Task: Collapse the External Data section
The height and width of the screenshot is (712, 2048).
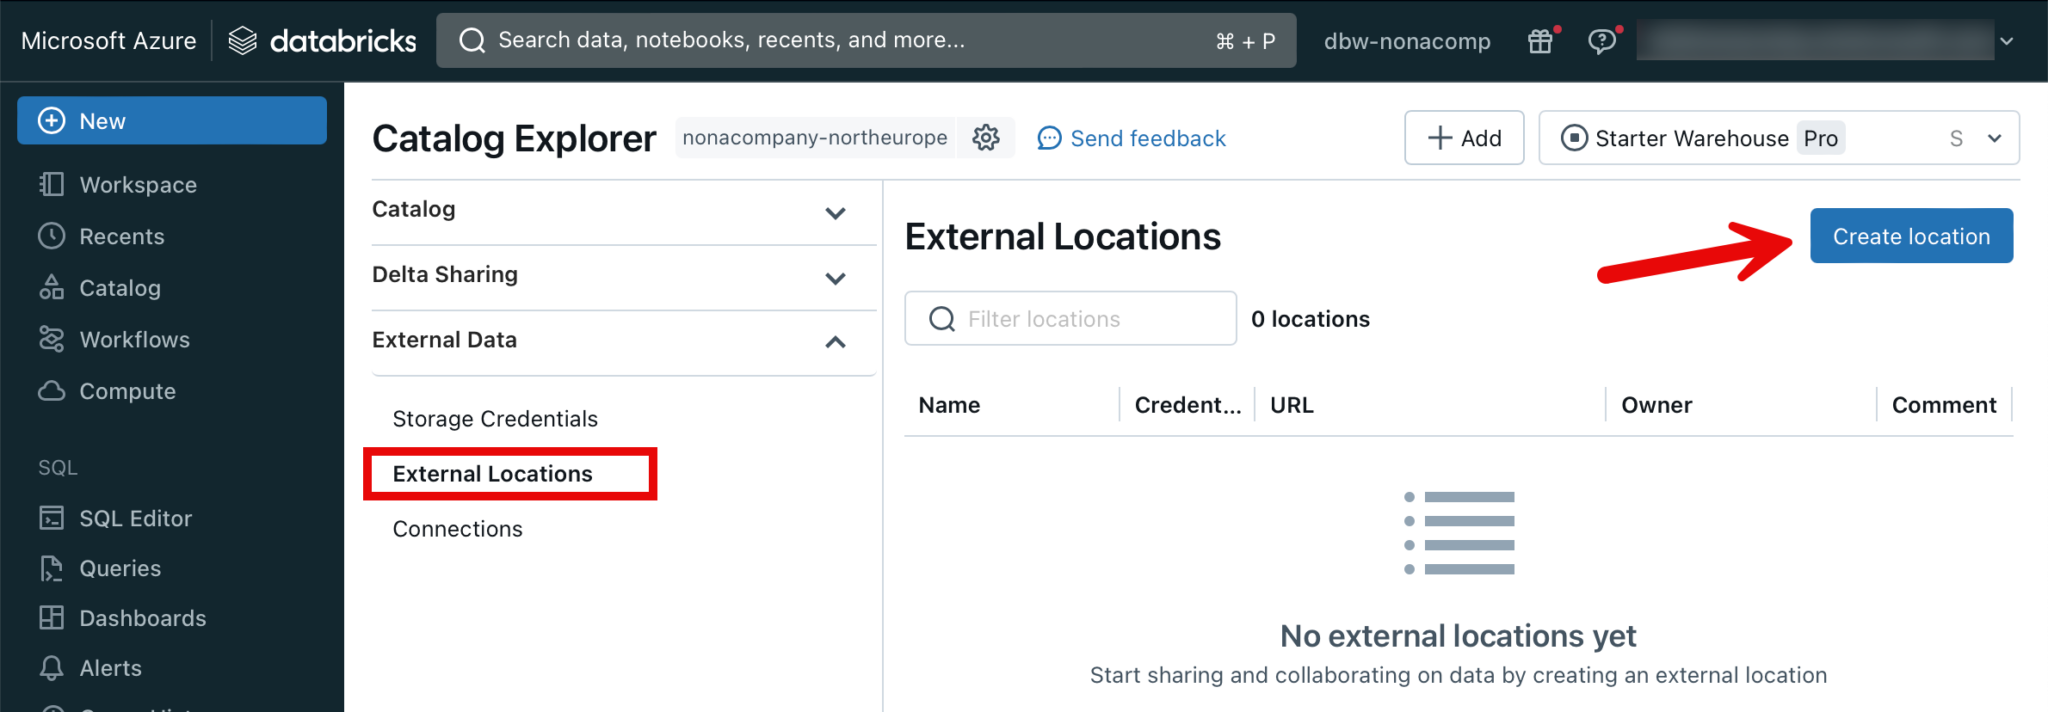Action: pos(835,342)
